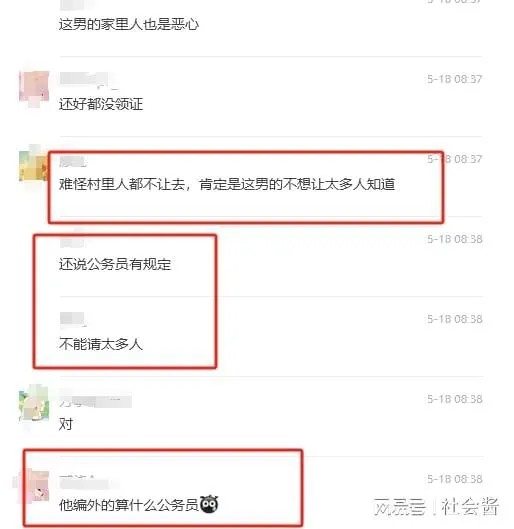Viewport: 514px width, 529px height.
Task: Select the comment 还好都没领证
Action: coord(101,104)
